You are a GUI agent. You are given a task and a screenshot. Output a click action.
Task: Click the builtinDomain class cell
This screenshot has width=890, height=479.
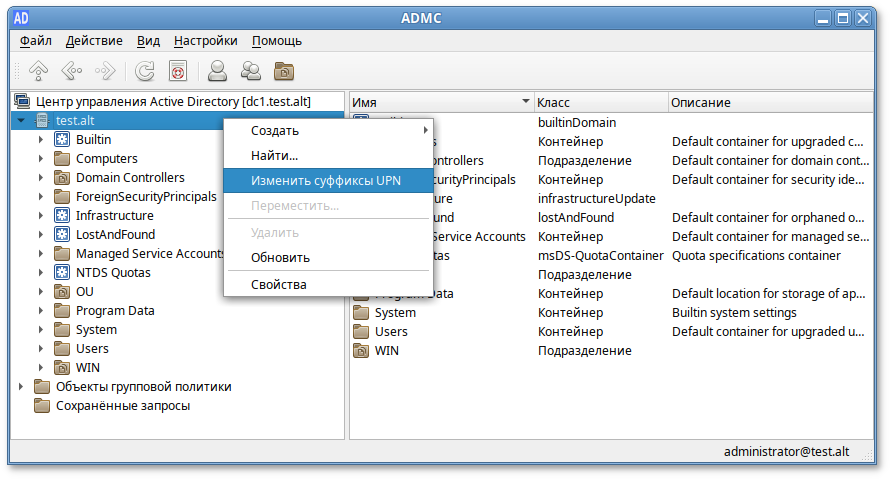(577, 123)
